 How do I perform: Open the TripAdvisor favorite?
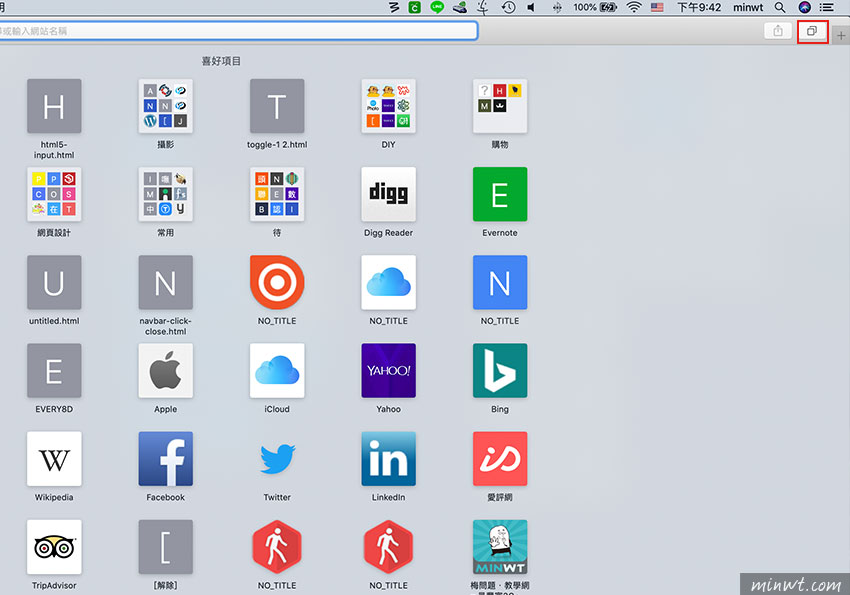(x=54, y=547)
